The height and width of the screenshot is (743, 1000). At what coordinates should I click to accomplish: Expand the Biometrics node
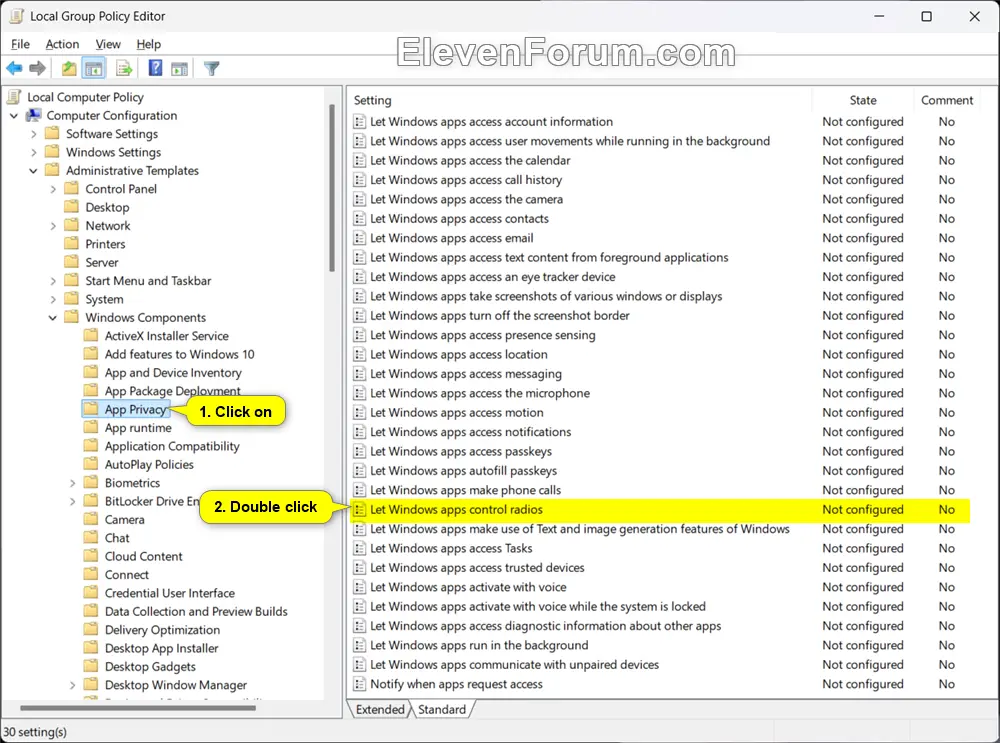pyautogui.click(x=72, y=483)
